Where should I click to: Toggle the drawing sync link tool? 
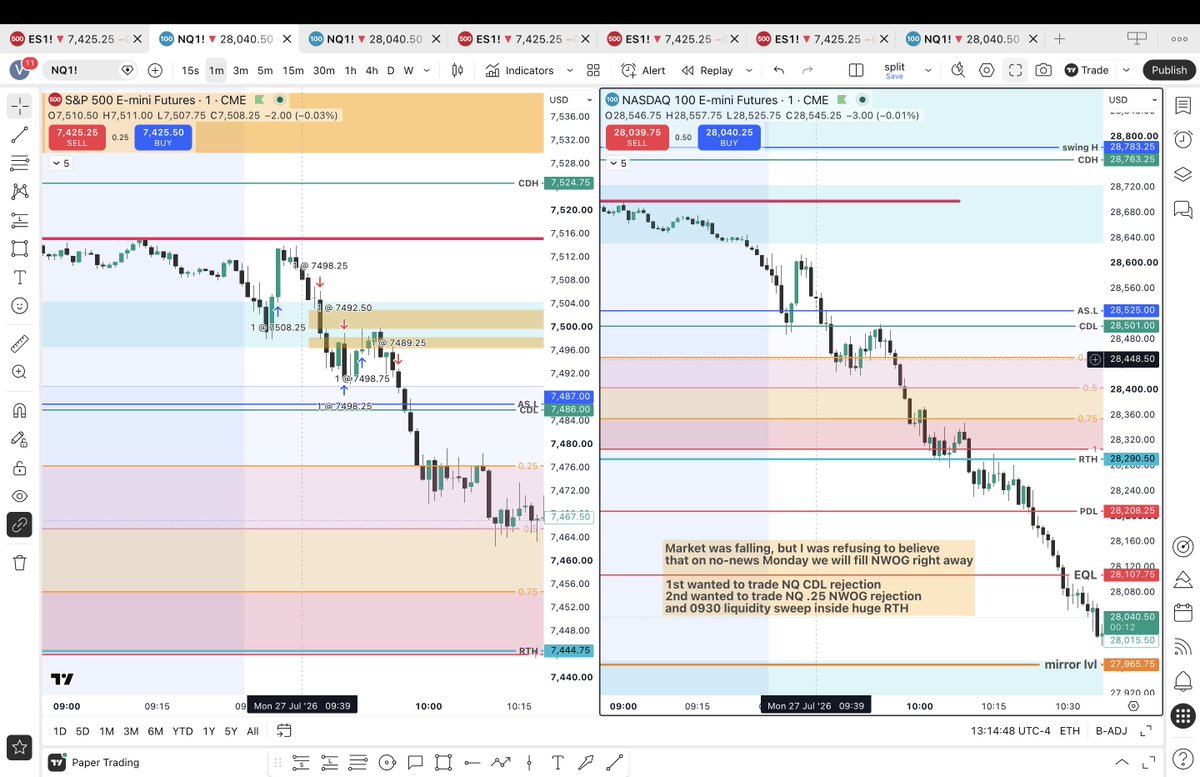[x=20, y=524]
